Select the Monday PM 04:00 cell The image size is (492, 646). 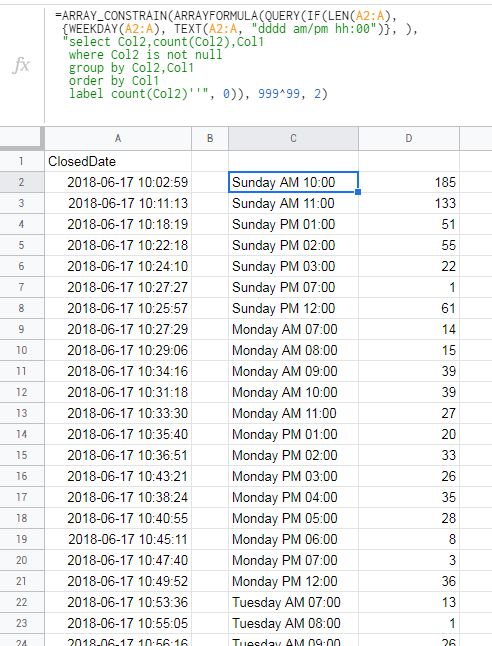coord(293,497)
